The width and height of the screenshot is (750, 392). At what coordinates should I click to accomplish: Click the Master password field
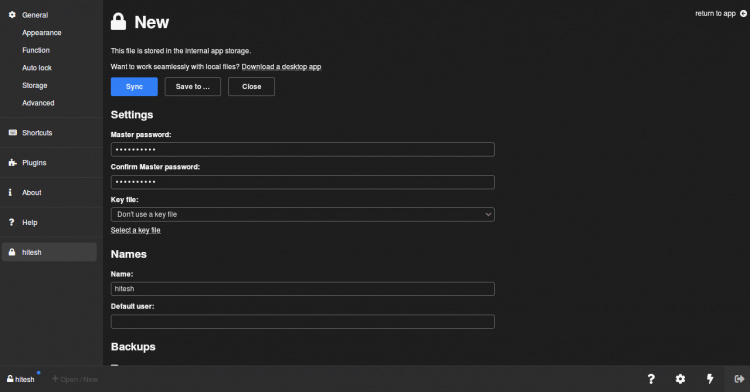tap(303, 149)
